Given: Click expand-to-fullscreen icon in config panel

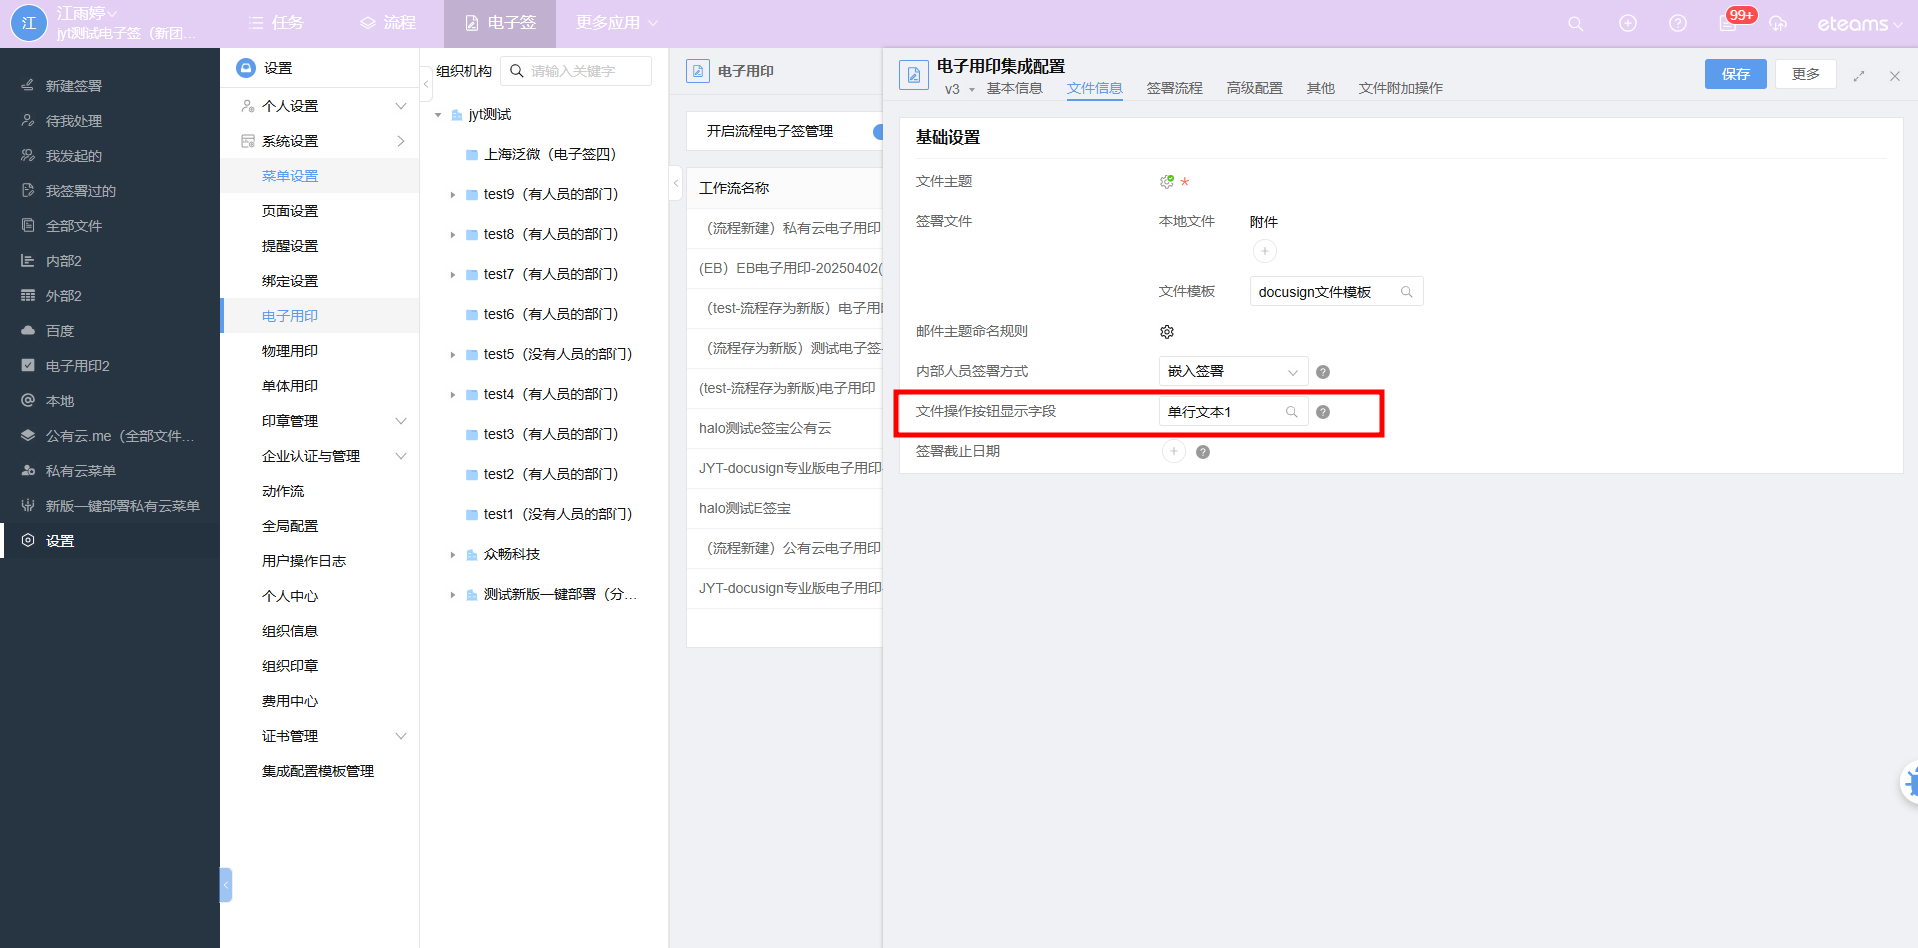Looking at the screenshot, I should pos(1859,76).
